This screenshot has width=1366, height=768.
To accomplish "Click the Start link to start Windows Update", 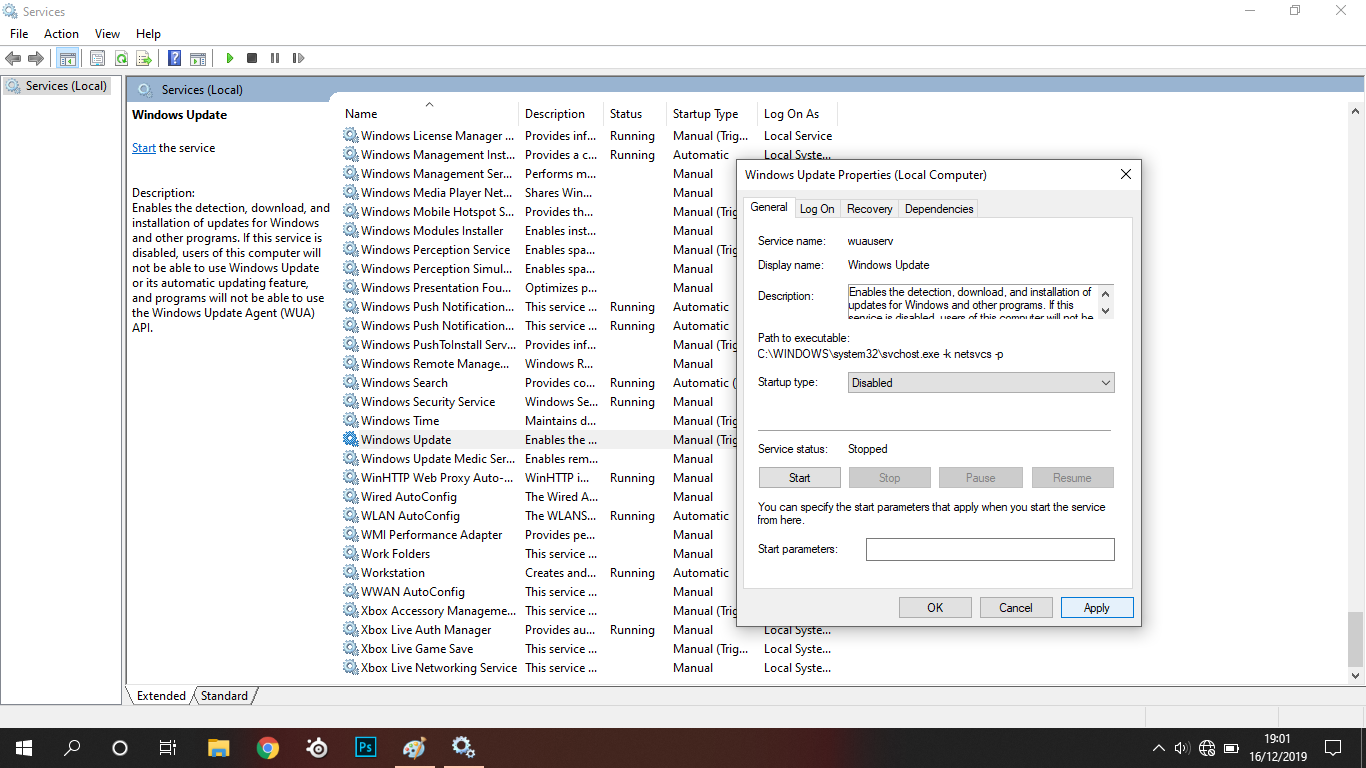I will 143,147.
